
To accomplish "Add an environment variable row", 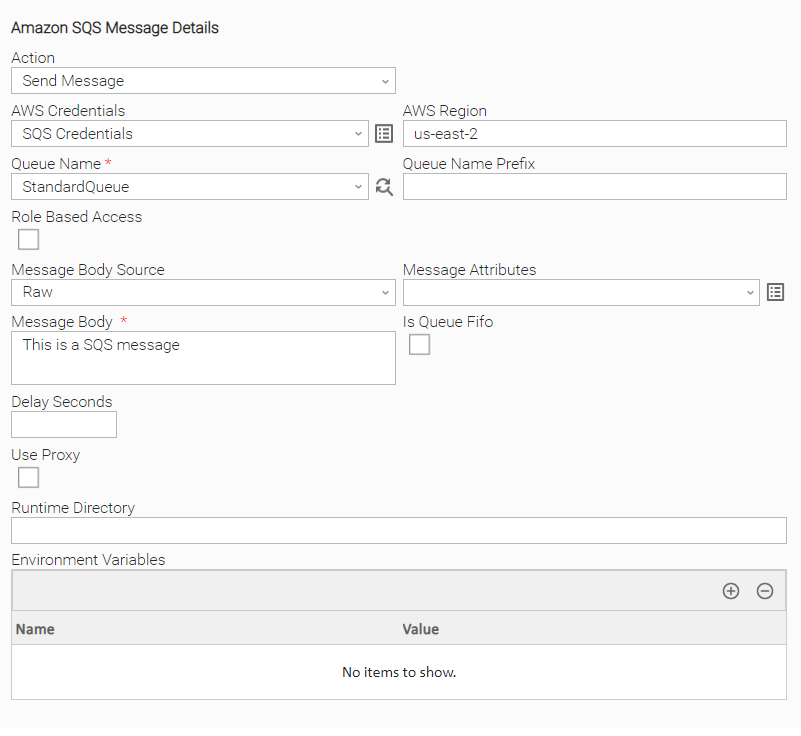I will point(731,591).
